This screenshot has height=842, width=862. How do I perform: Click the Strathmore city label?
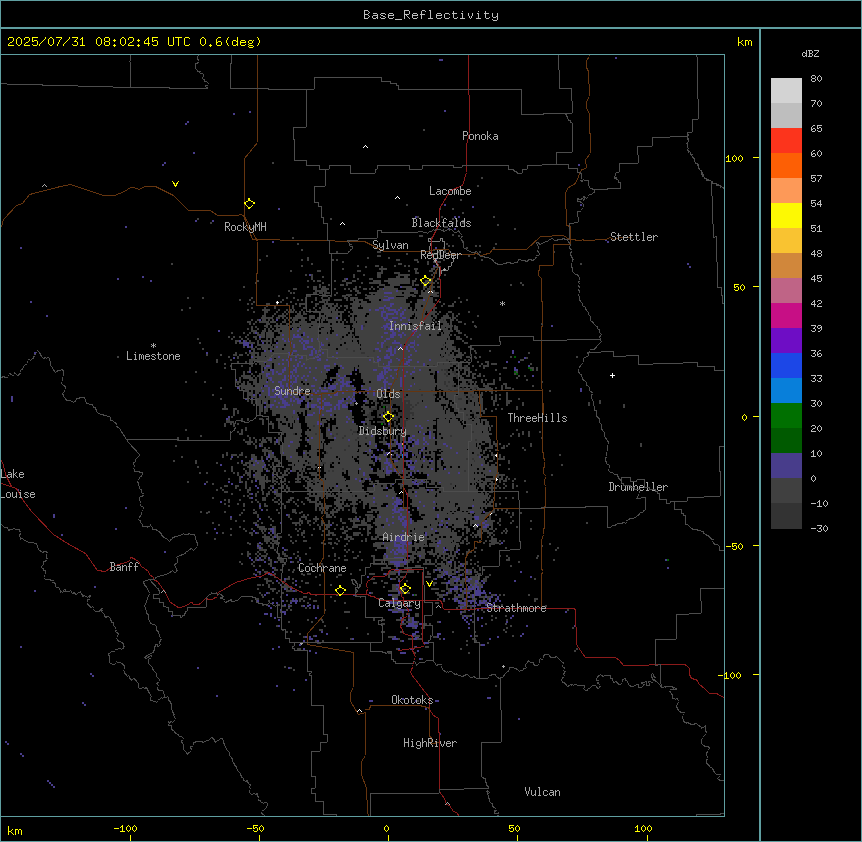[x=516, y=608]
